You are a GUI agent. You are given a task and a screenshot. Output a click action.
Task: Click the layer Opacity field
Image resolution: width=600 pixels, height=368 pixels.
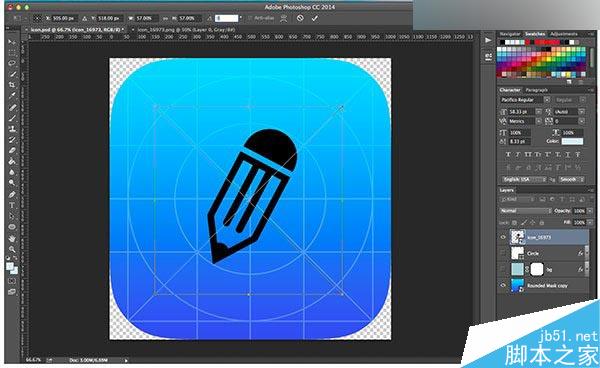(x=579, y=211)
